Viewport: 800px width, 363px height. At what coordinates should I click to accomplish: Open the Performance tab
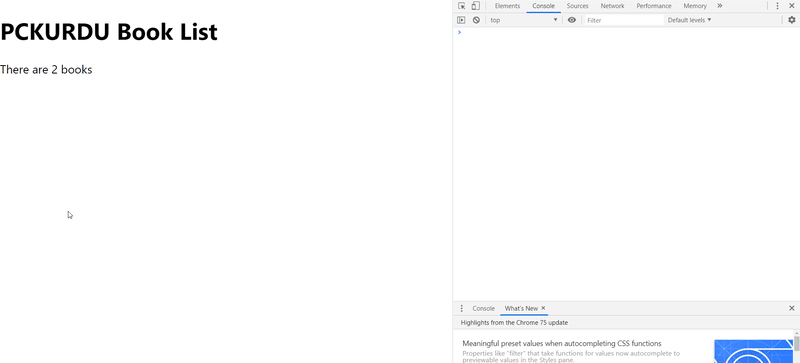point(654,6)
